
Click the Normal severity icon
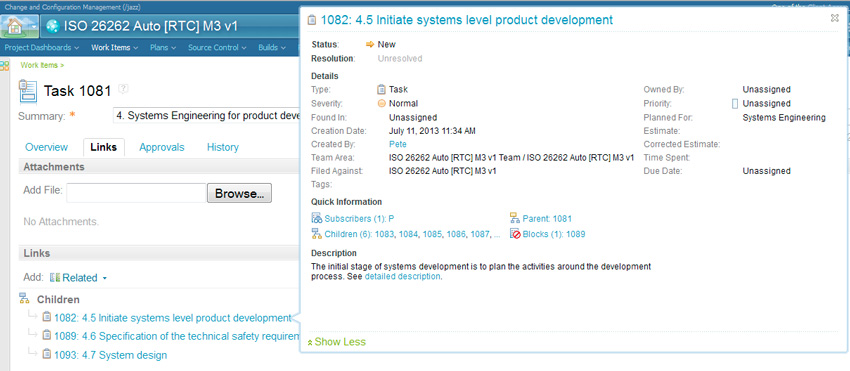(382, 103)
